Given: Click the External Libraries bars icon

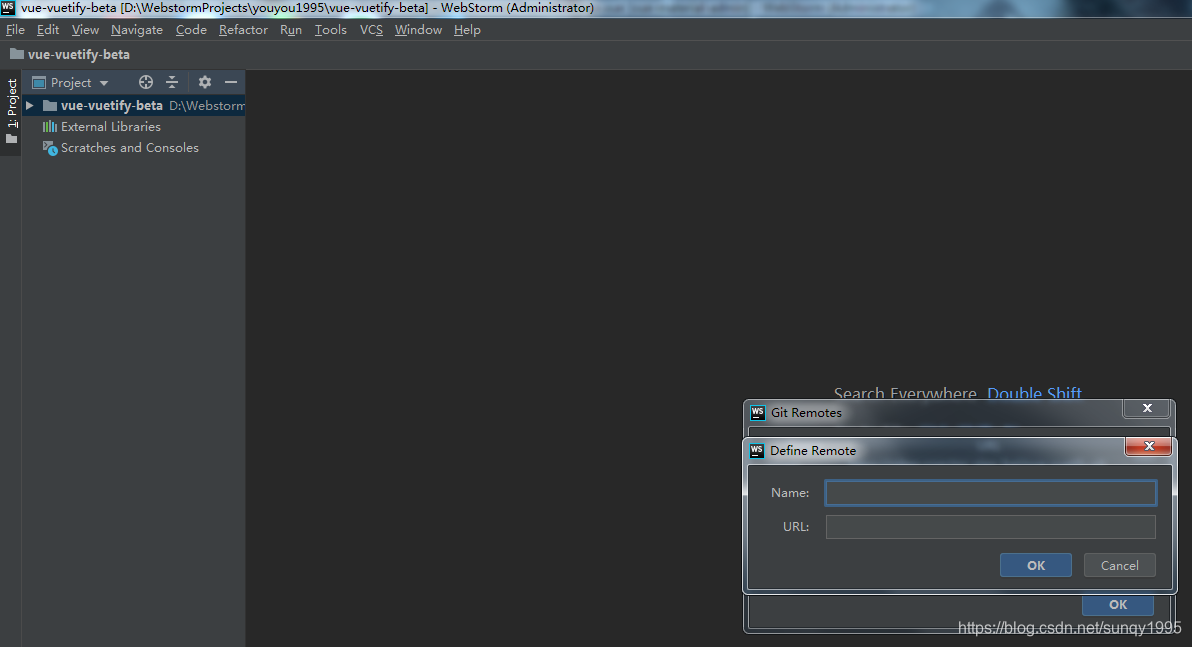Looking at the screenshot, I should pyautogui.click(x=49, y=126).
